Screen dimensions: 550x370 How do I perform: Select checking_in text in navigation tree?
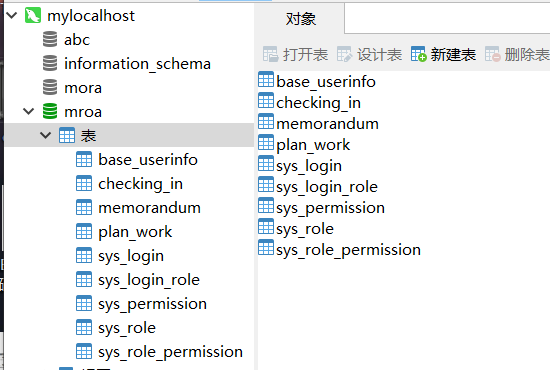point(140,184)
